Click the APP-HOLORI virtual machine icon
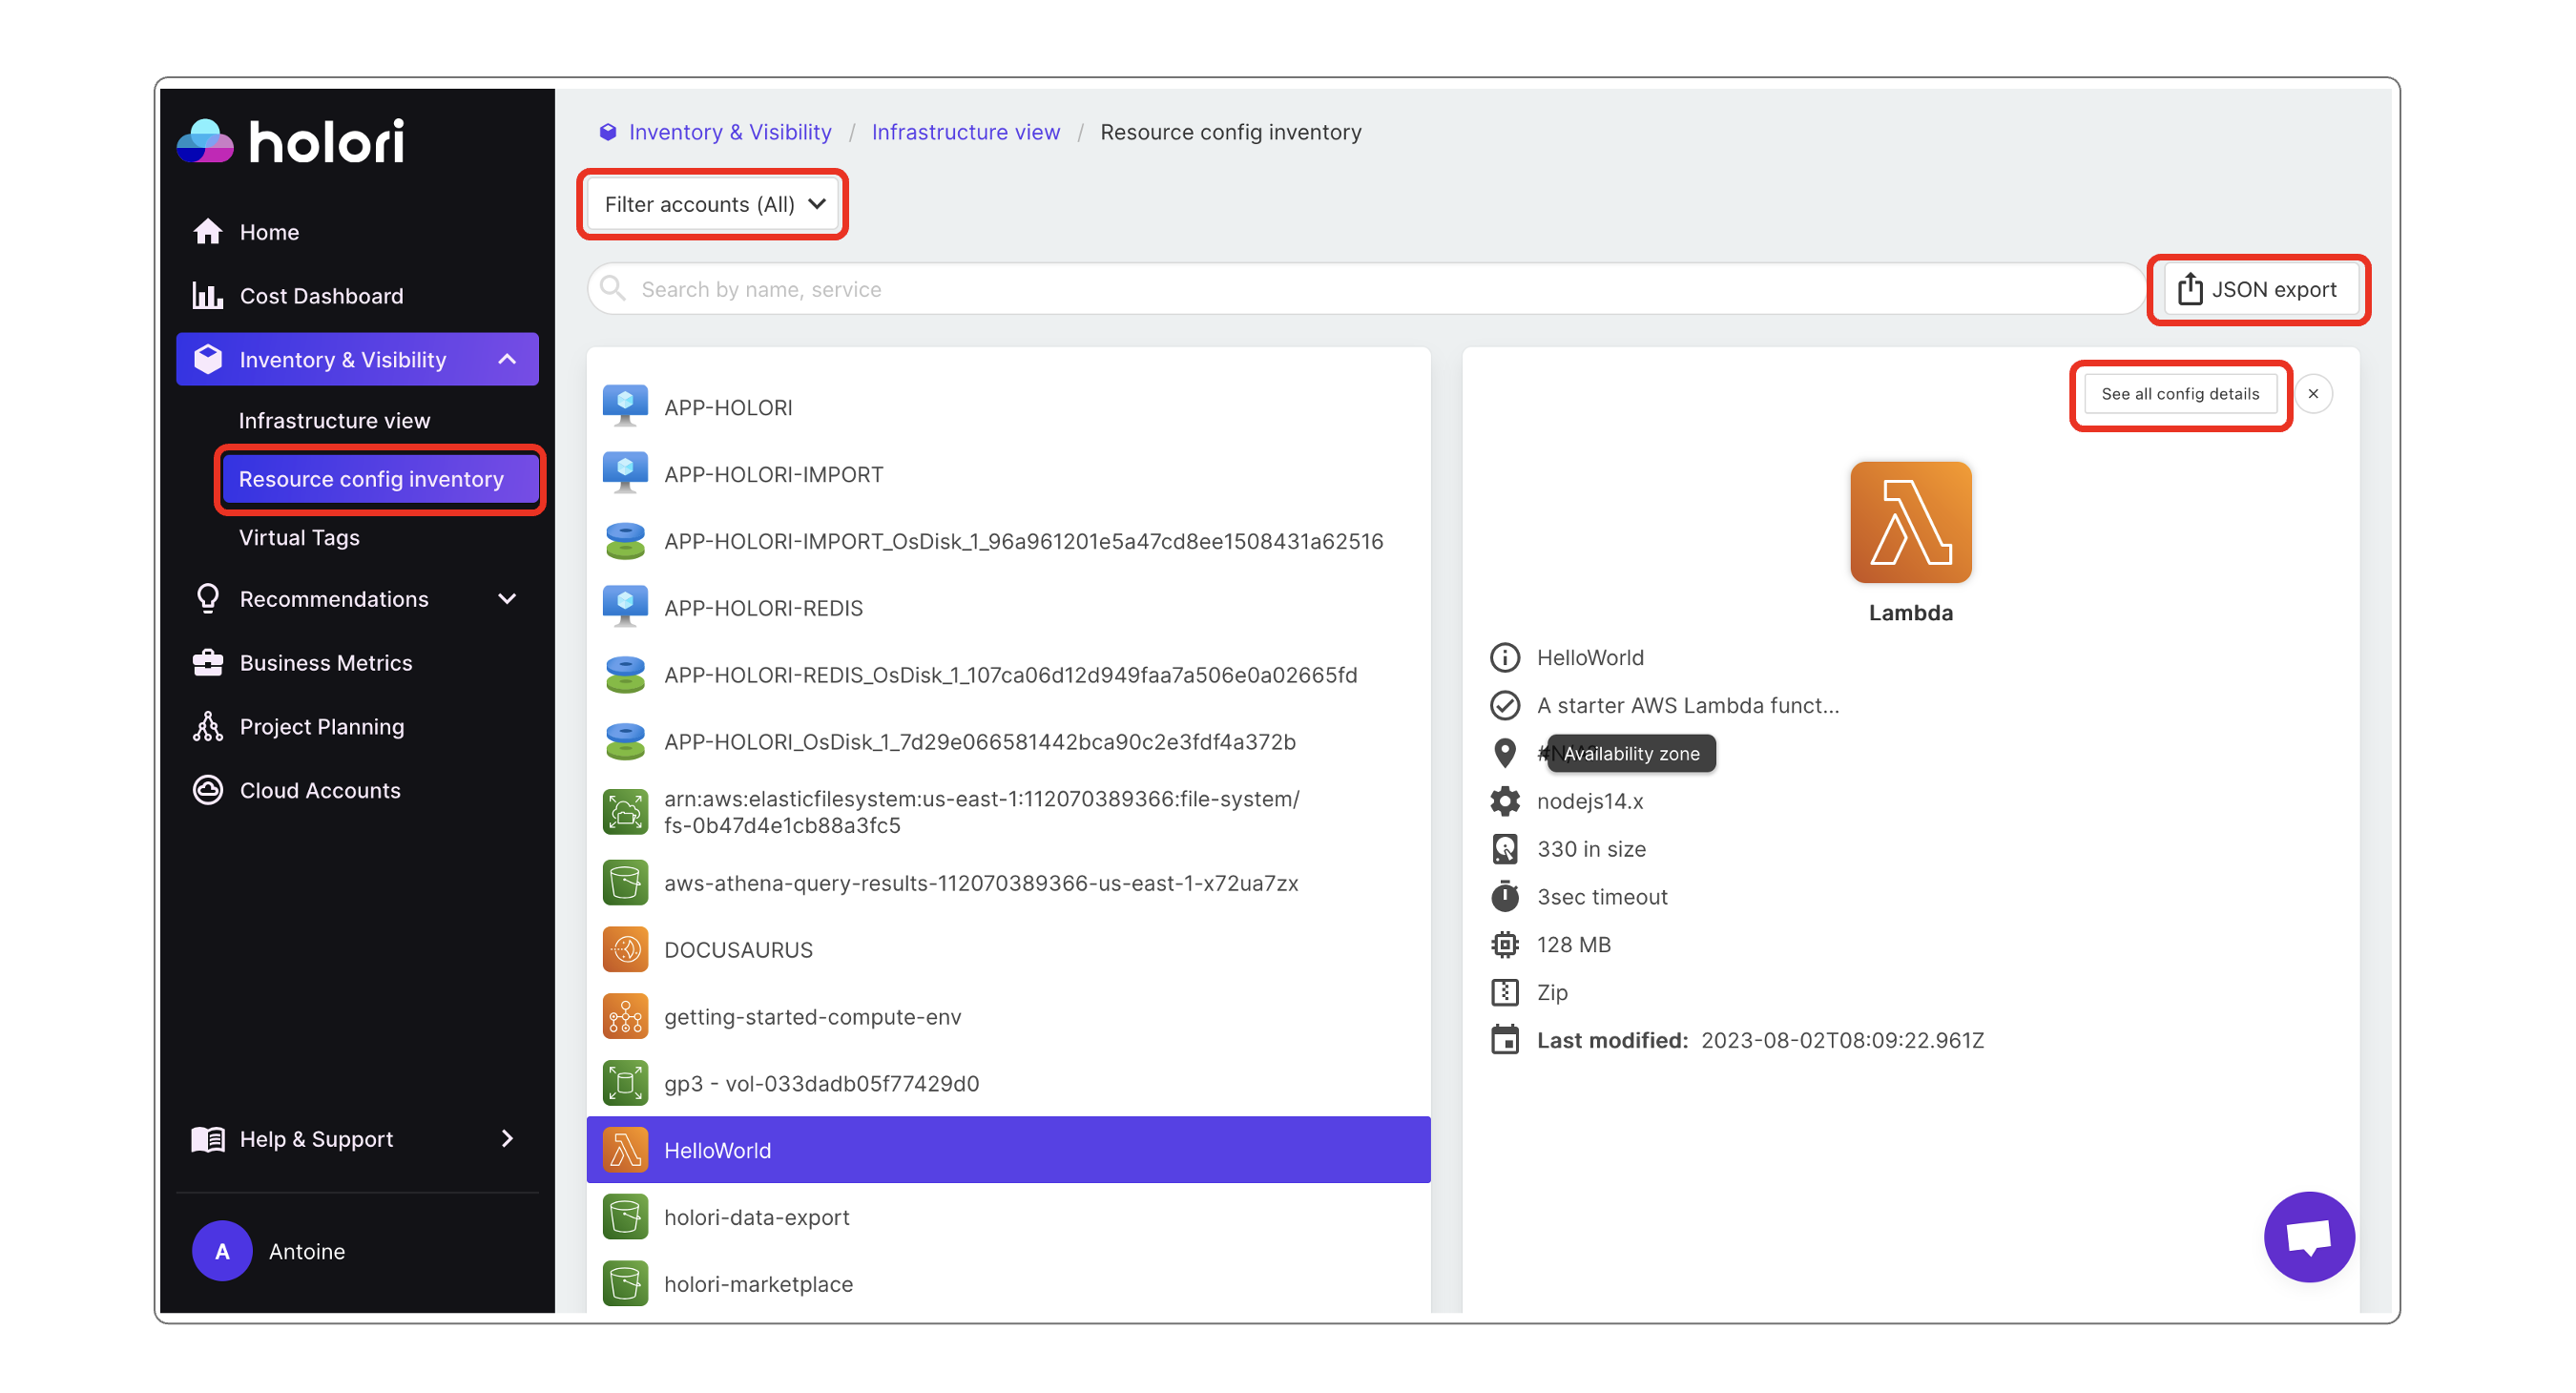Screen dimensions: 2576x1393 (x=625, y=407)
